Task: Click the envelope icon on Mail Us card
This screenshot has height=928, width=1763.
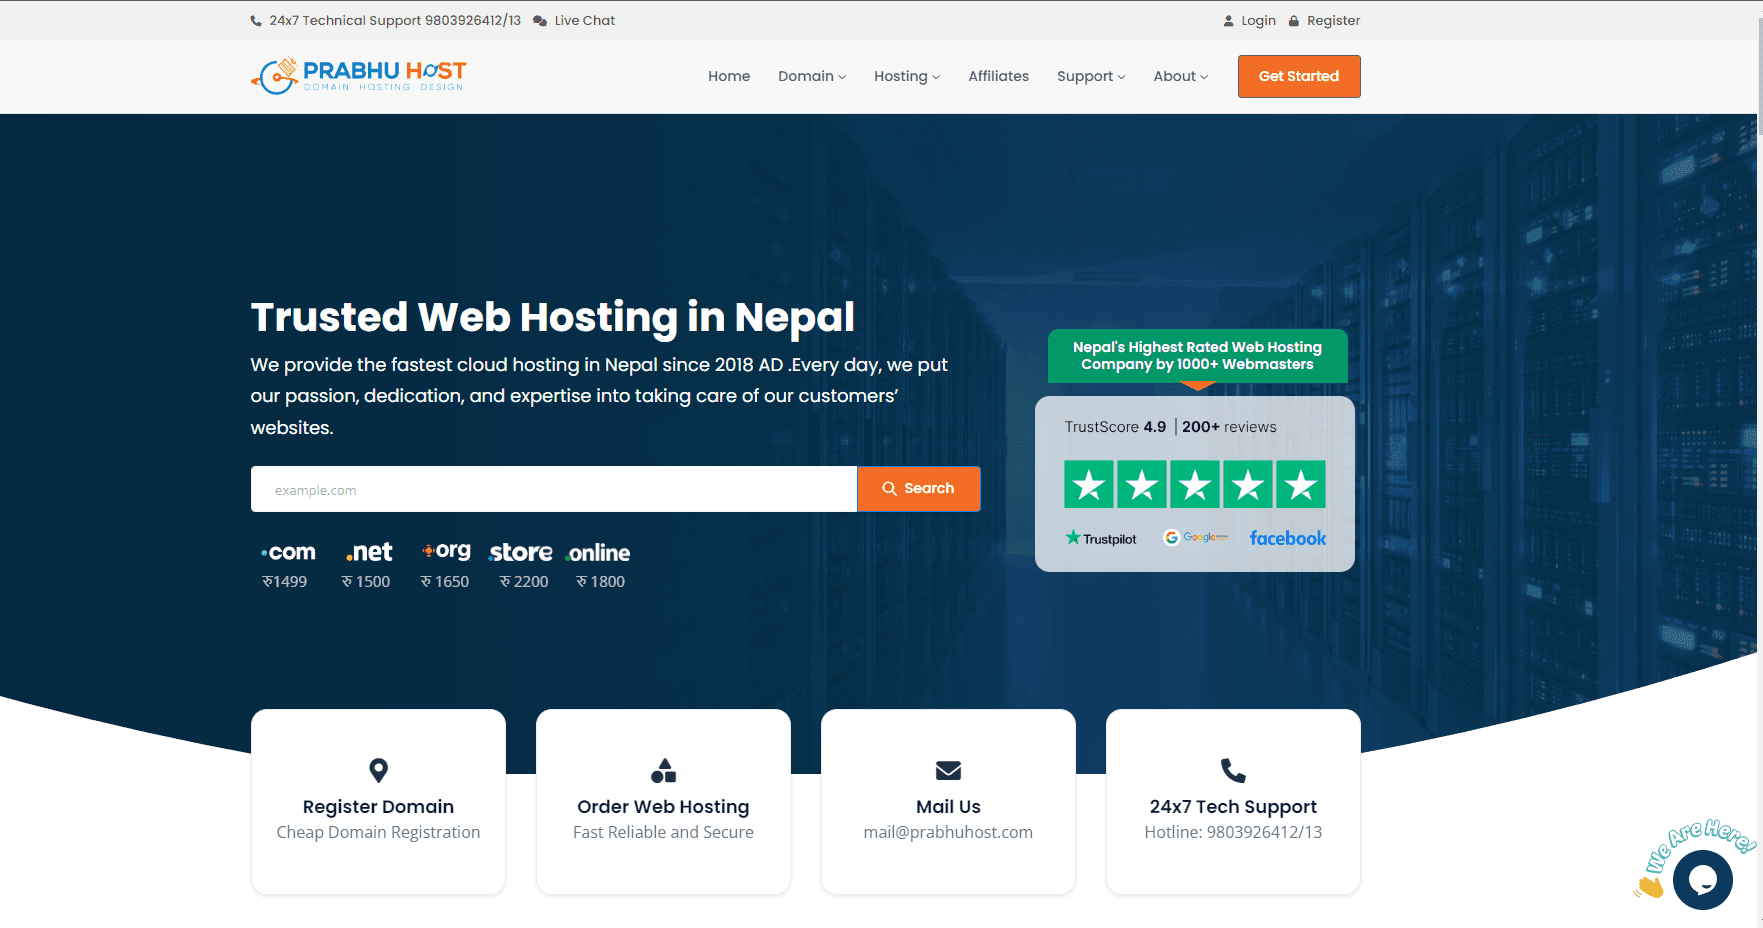Action: (948, 770)
